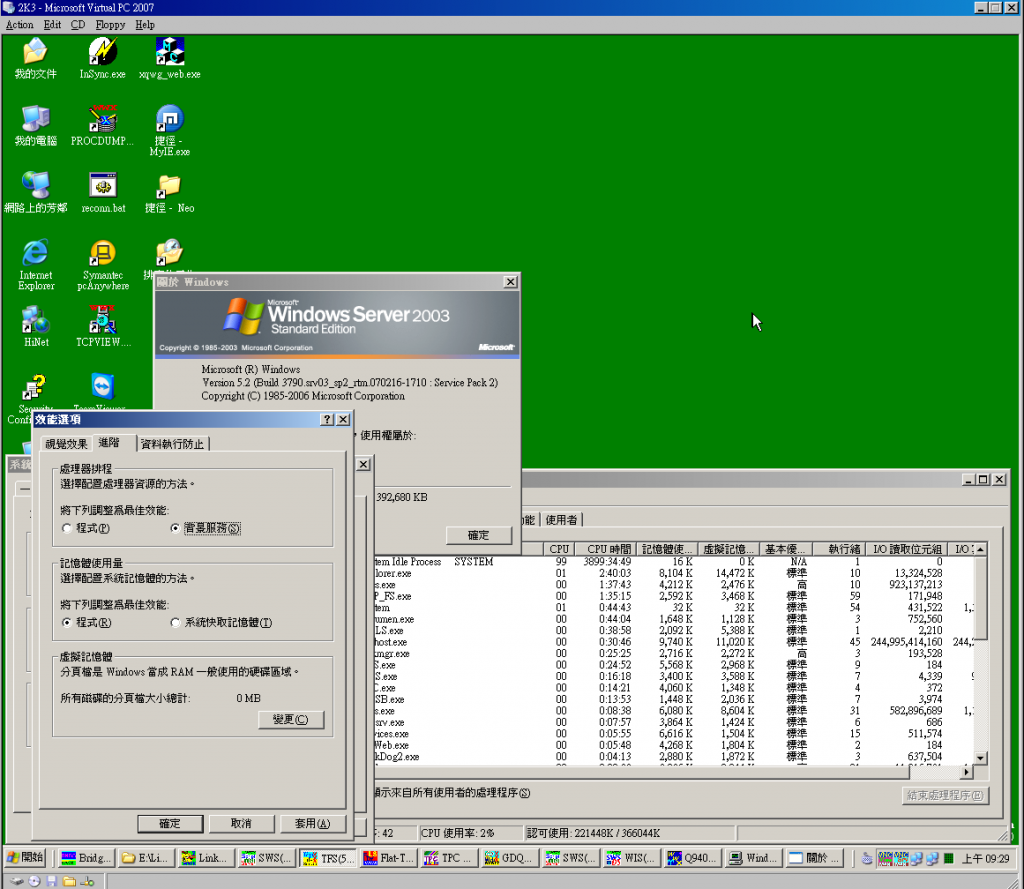The width and height of the screenshot is (1024, 889).
Task: Open xqwg_web.exe desktop icon
Action: point(170,59)
